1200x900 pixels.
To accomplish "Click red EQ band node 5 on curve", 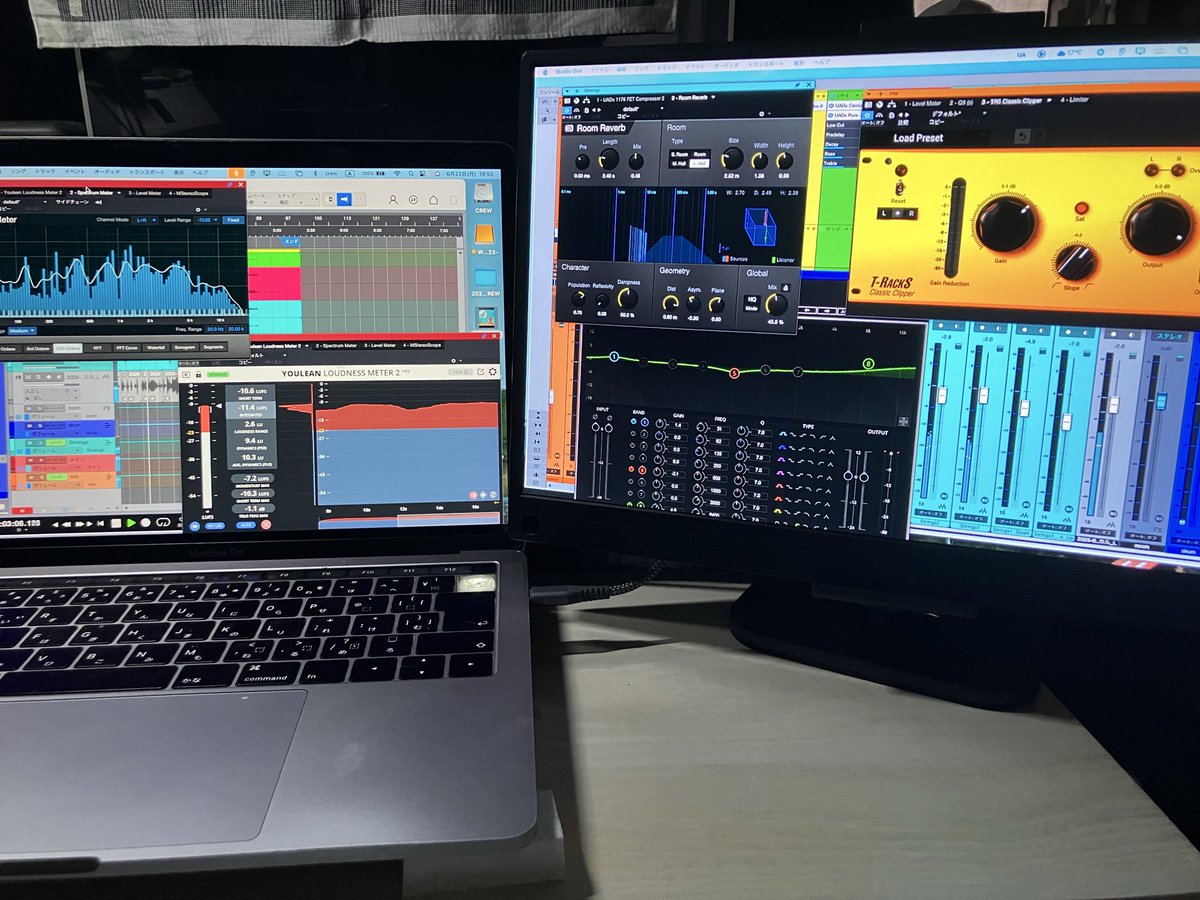I will point(734,373).
